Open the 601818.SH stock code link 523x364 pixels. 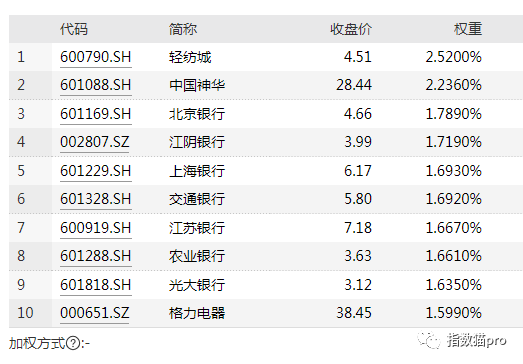[96, 285]
